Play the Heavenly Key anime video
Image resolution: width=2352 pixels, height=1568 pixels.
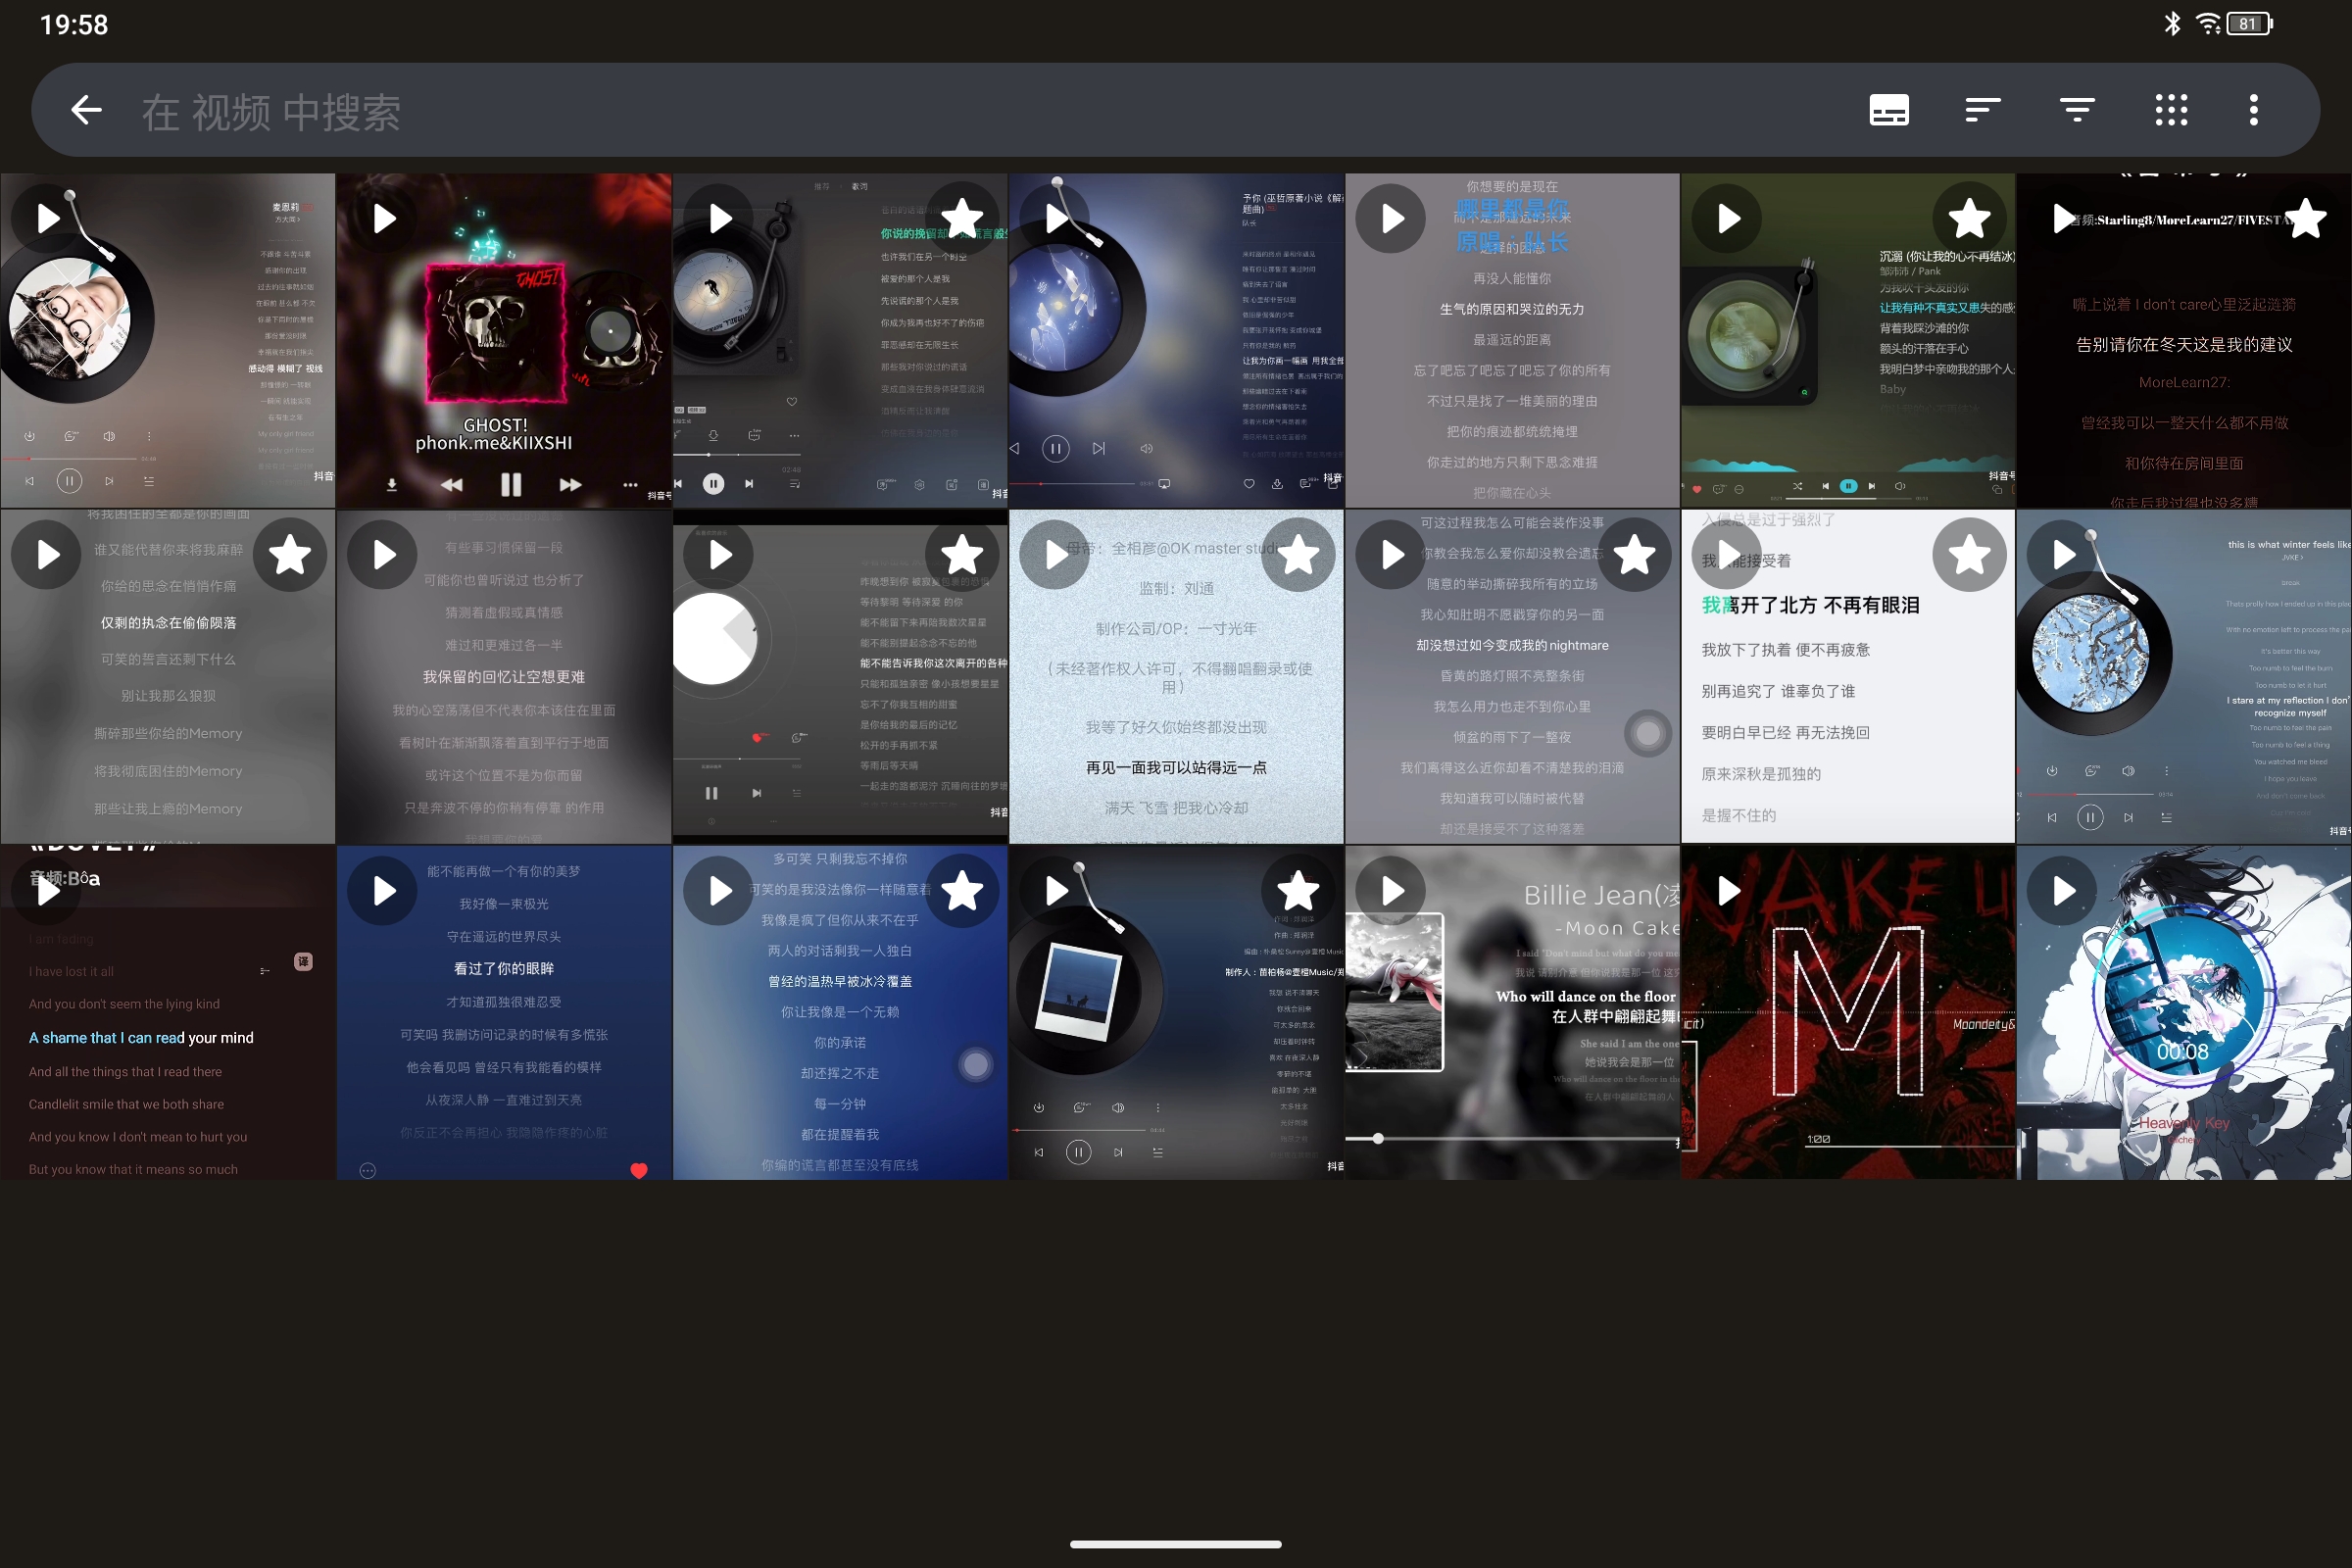2063,890
